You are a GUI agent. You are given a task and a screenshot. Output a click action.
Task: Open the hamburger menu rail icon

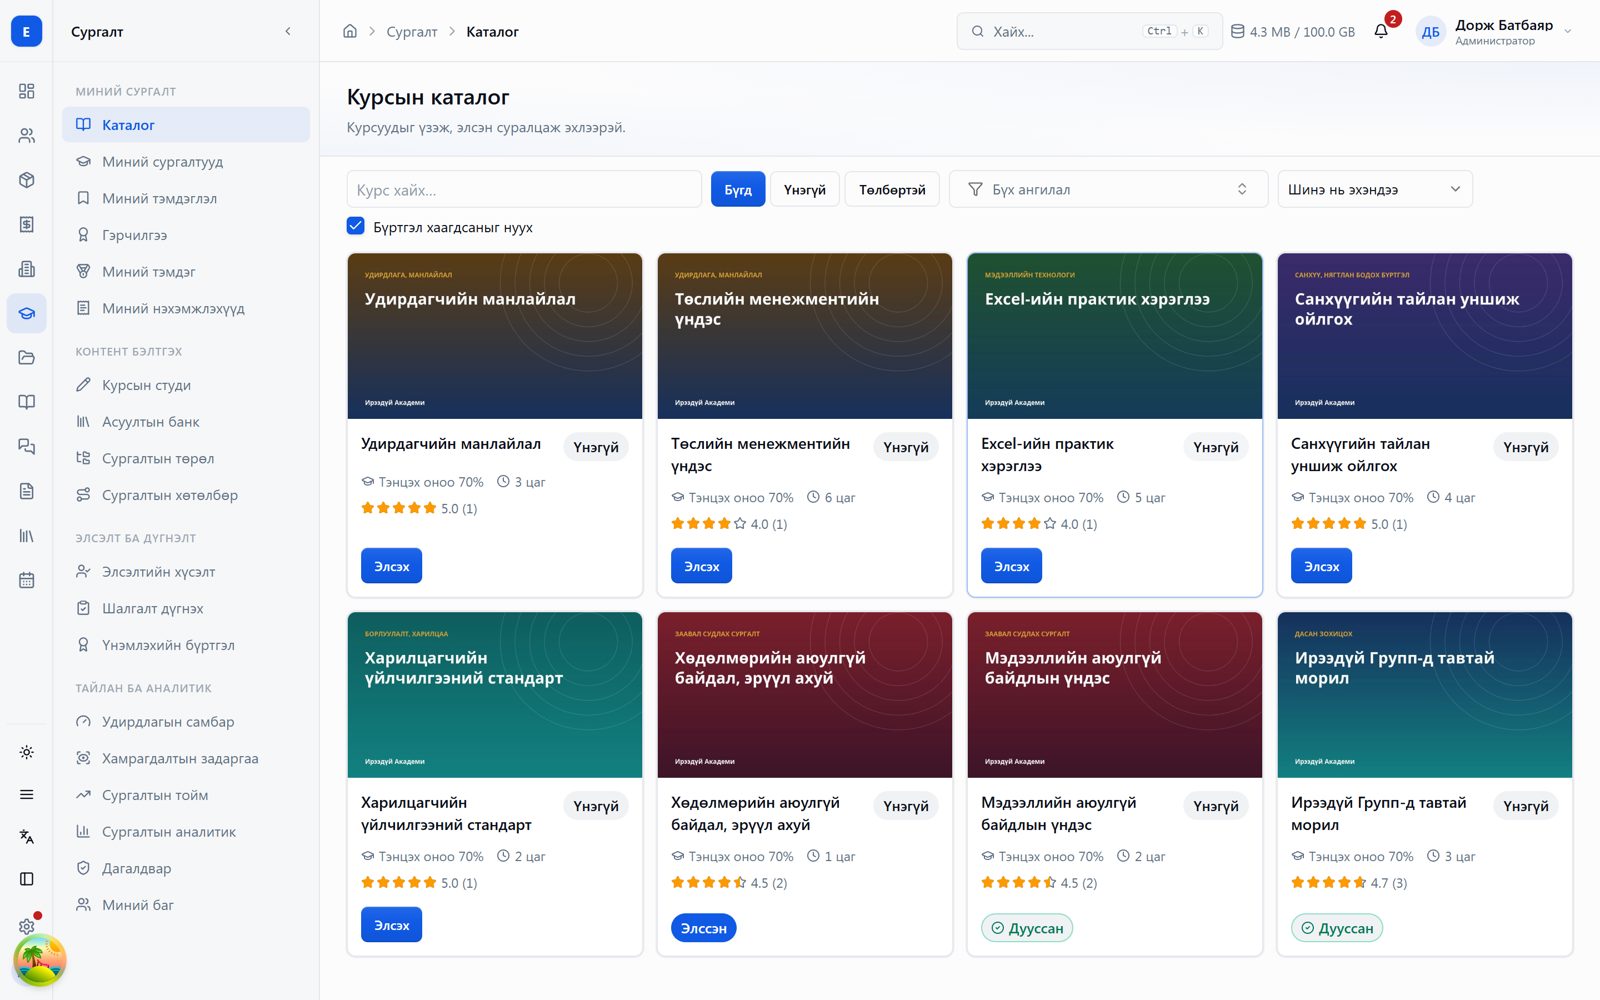[x=27, y=794]
